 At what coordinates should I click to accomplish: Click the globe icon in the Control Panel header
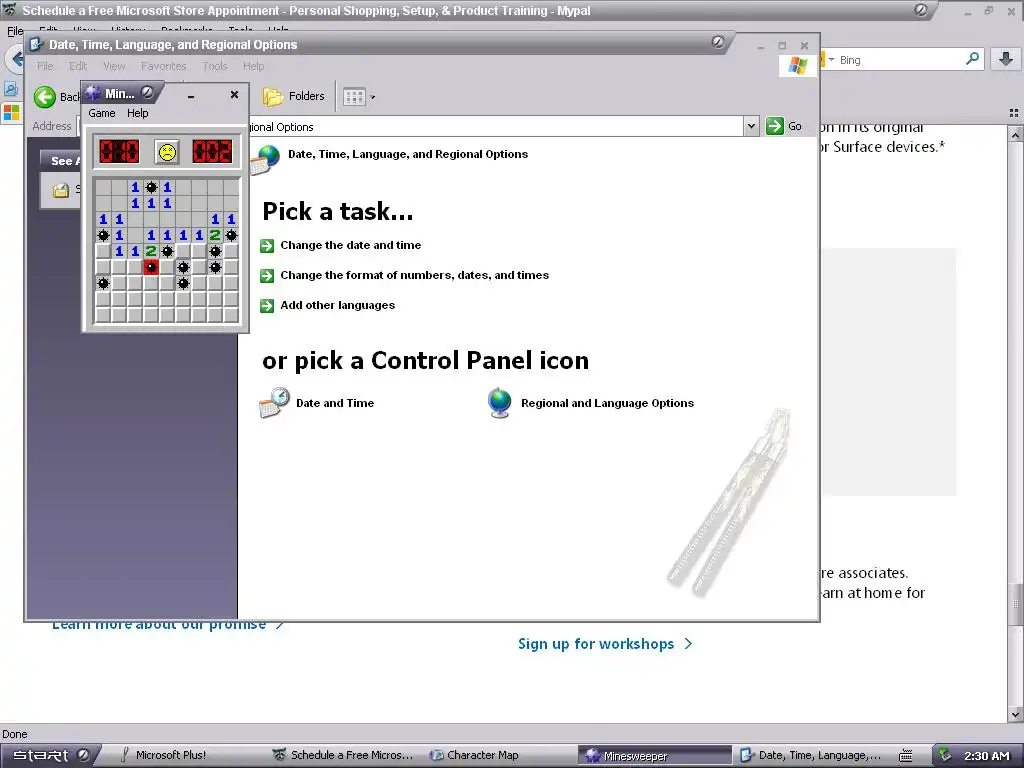click(266, 159)
